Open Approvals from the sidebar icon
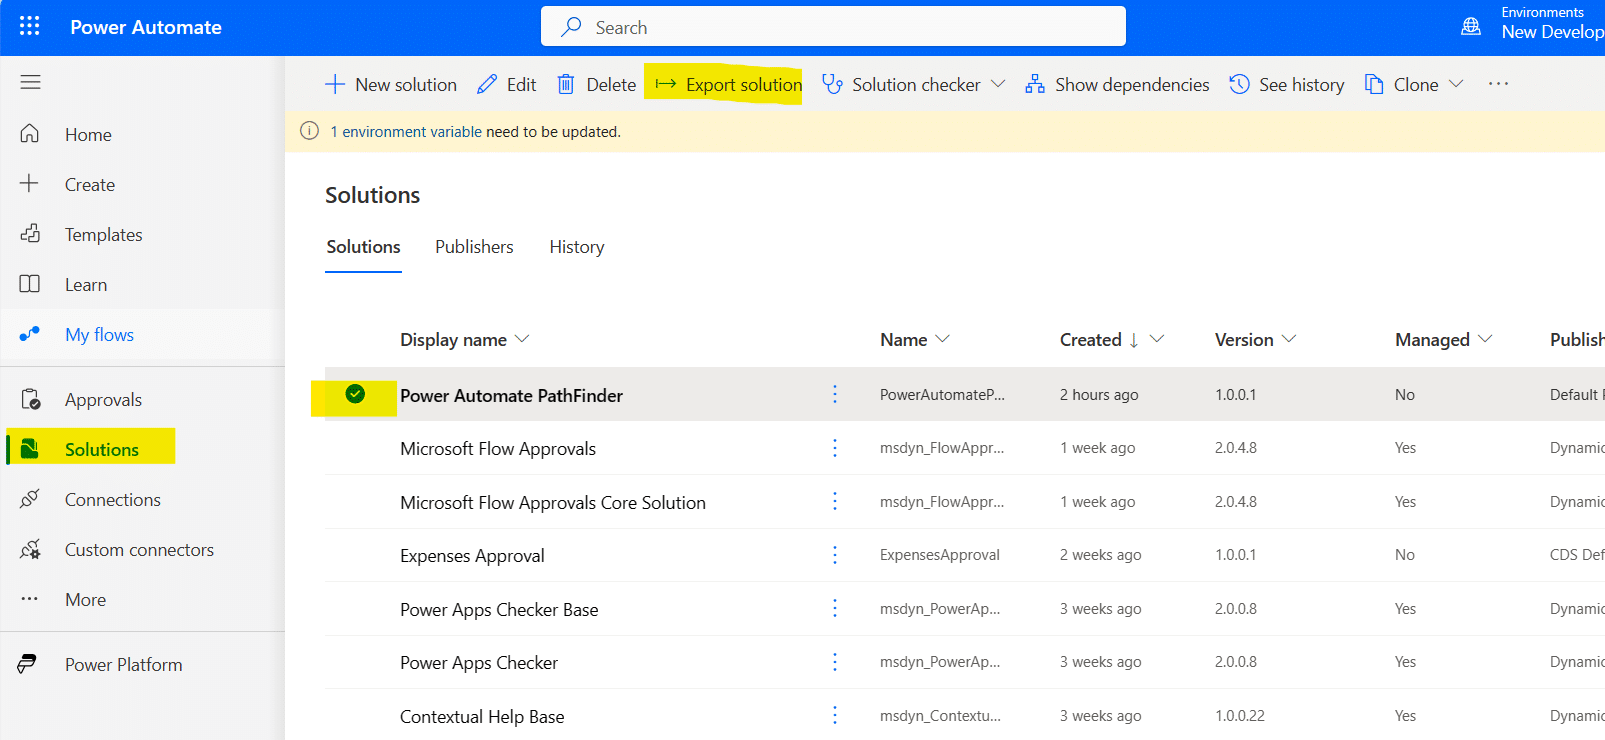The height and width of the screenshot is (740, 1605). pos(30,400)
